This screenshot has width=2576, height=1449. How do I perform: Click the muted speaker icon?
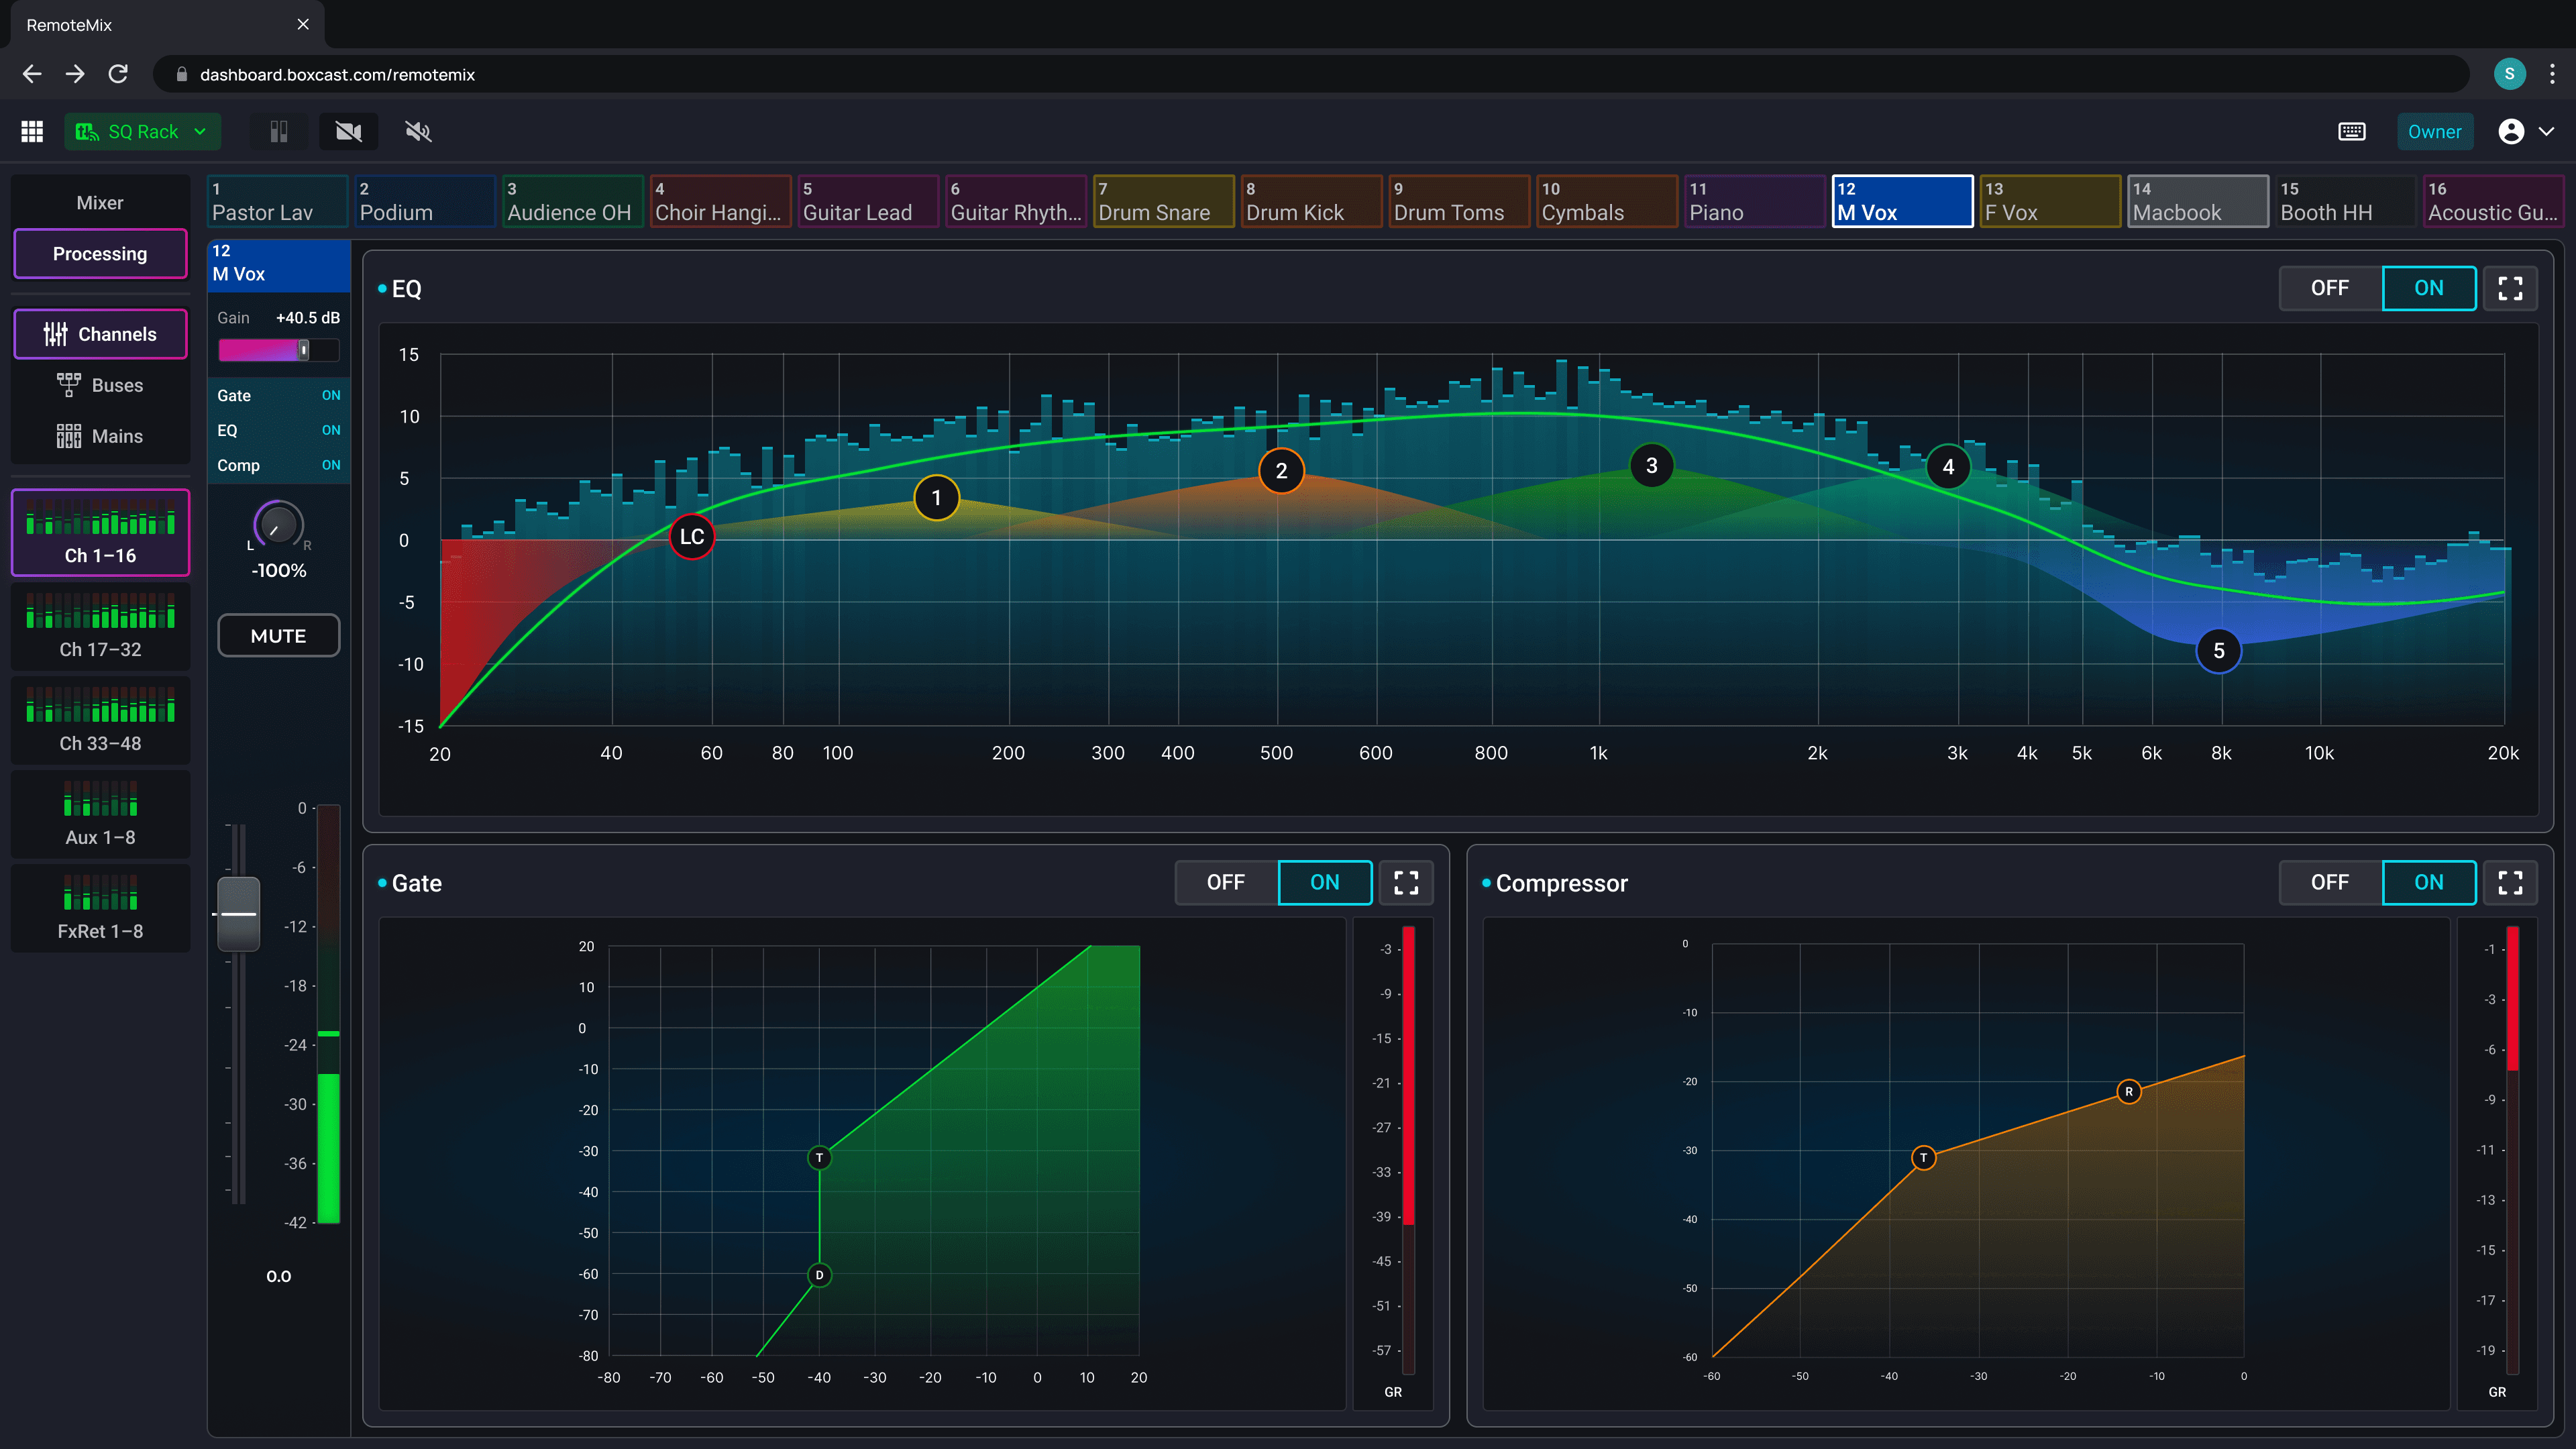[x=418, y=131]
